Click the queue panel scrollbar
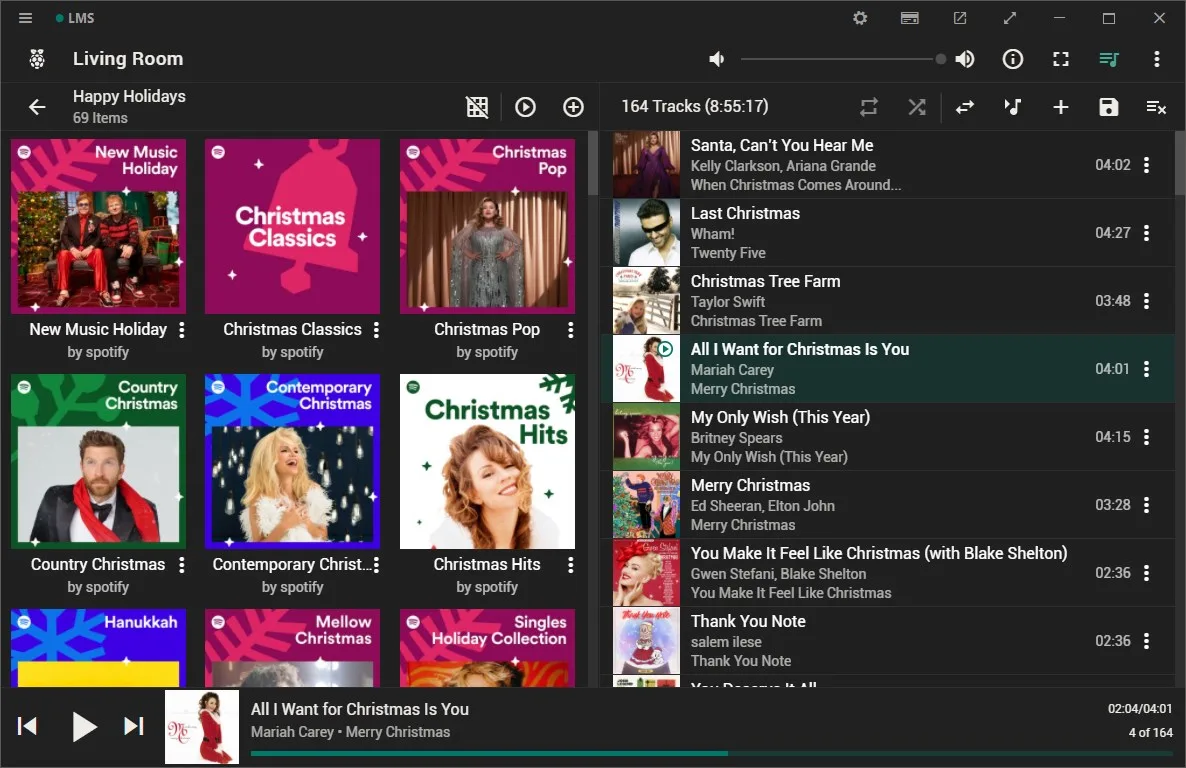Image resolution: width=1186 pixels, height=768 pixels. click(1180, 164)
